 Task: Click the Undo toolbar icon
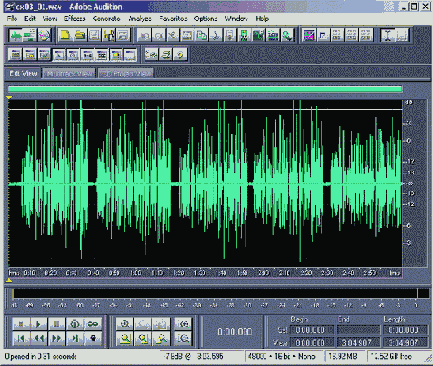tap(144, 35)
